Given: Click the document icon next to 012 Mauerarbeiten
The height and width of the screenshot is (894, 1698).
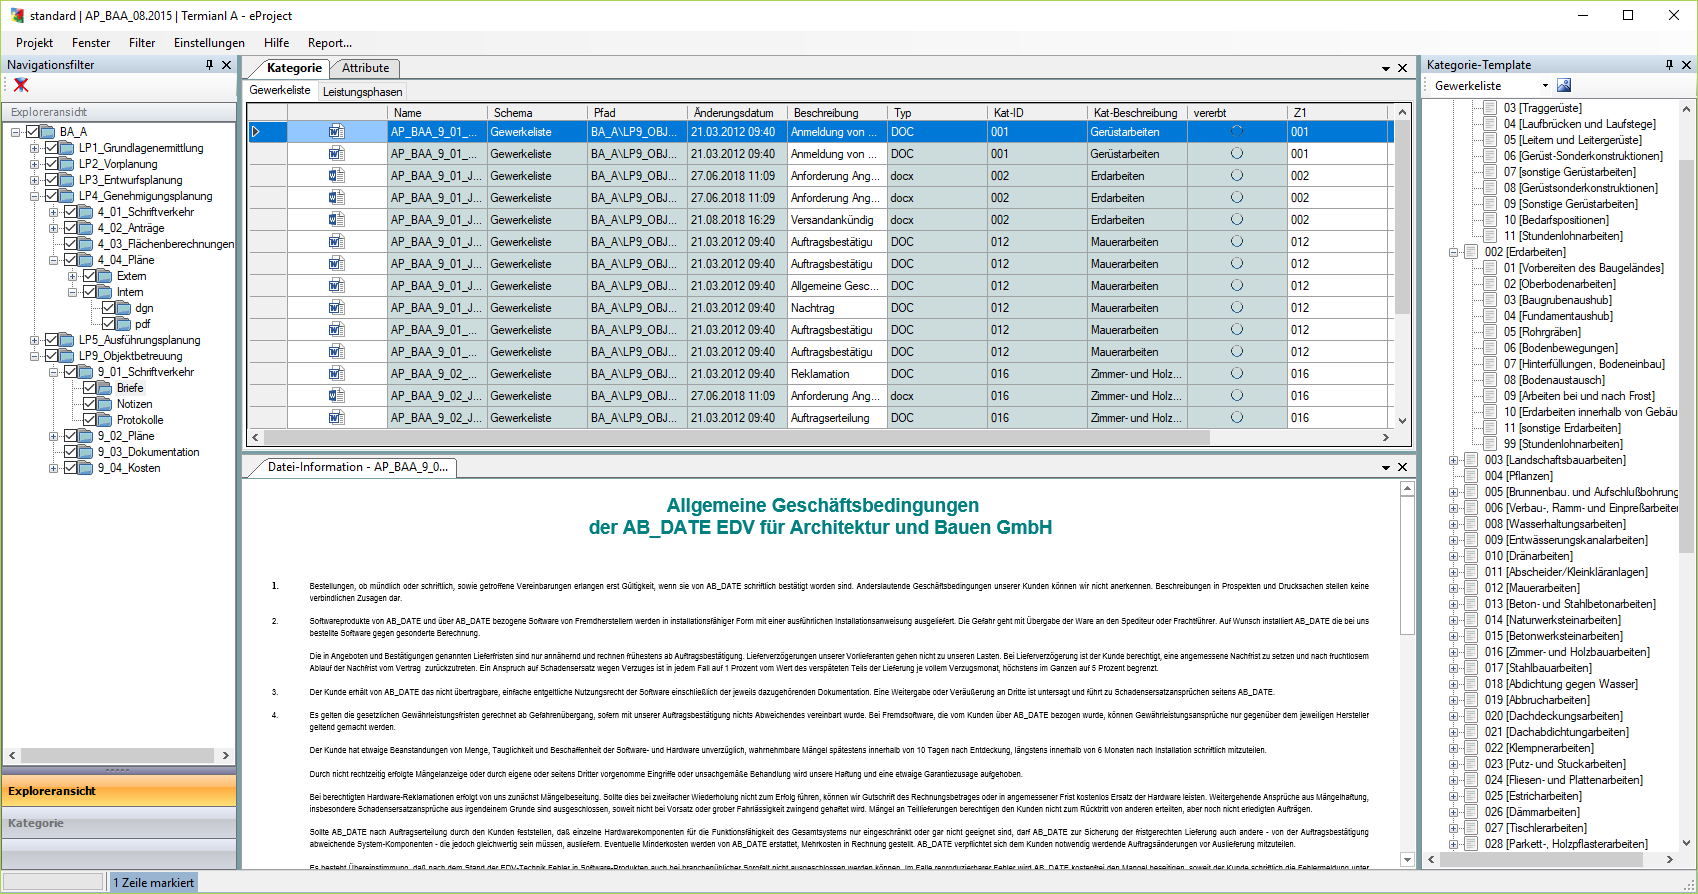Looking at the screenshot, I should point(1471,588).
